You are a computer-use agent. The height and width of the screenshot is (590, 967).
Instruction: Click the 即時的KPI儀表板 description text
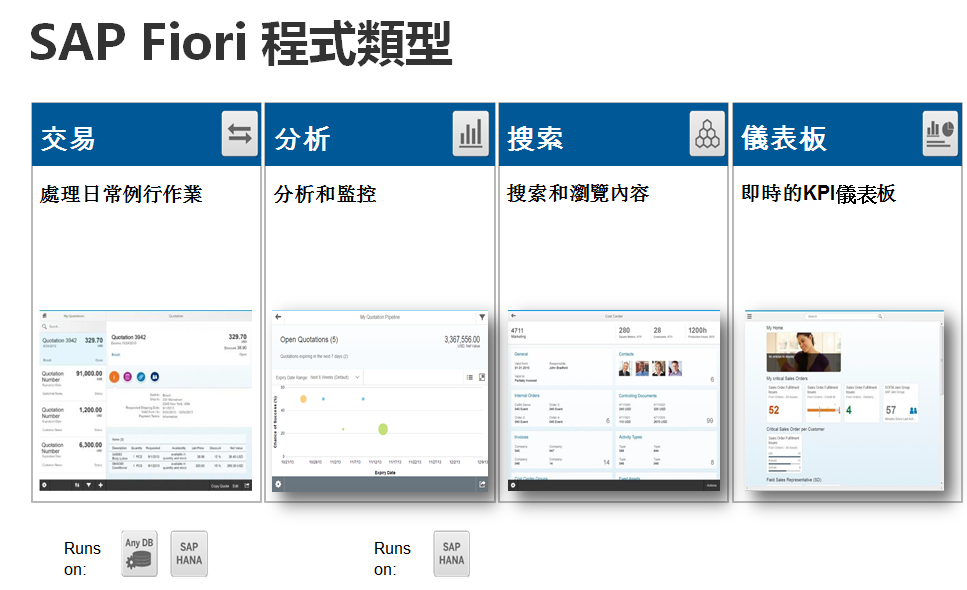818,194
